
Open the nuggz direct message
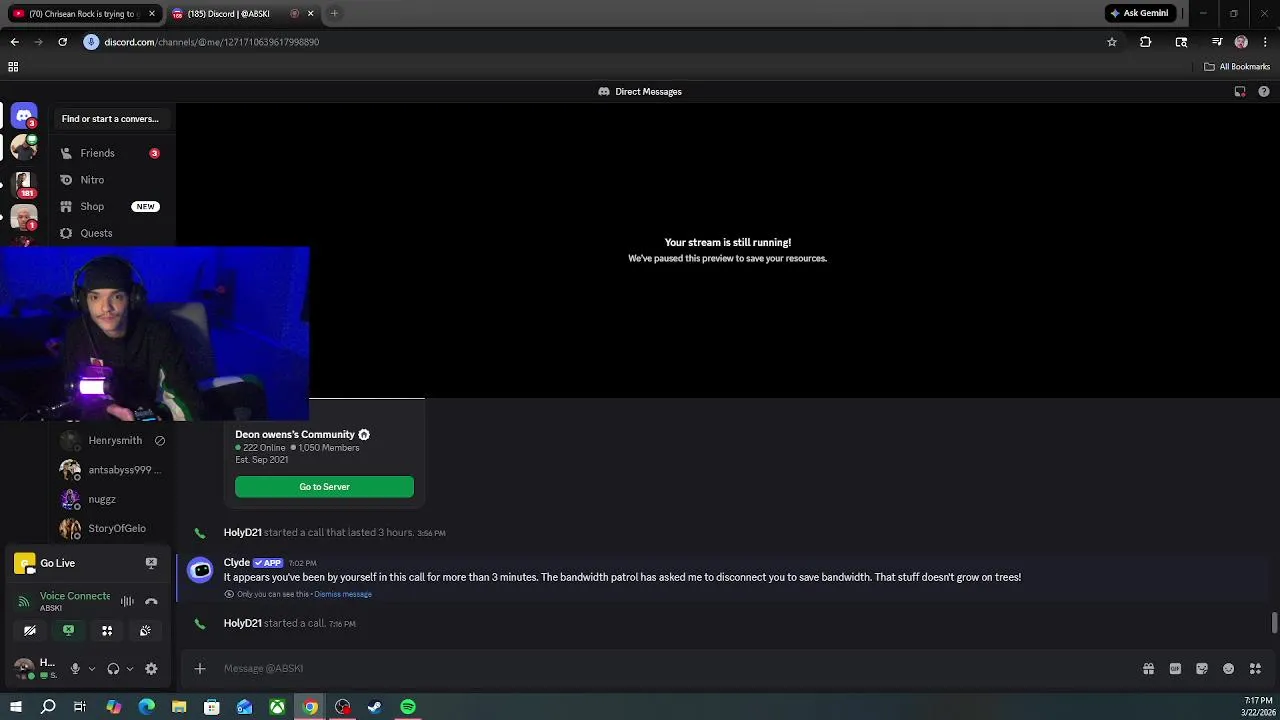pyautogui.click(x=113, y=499)
